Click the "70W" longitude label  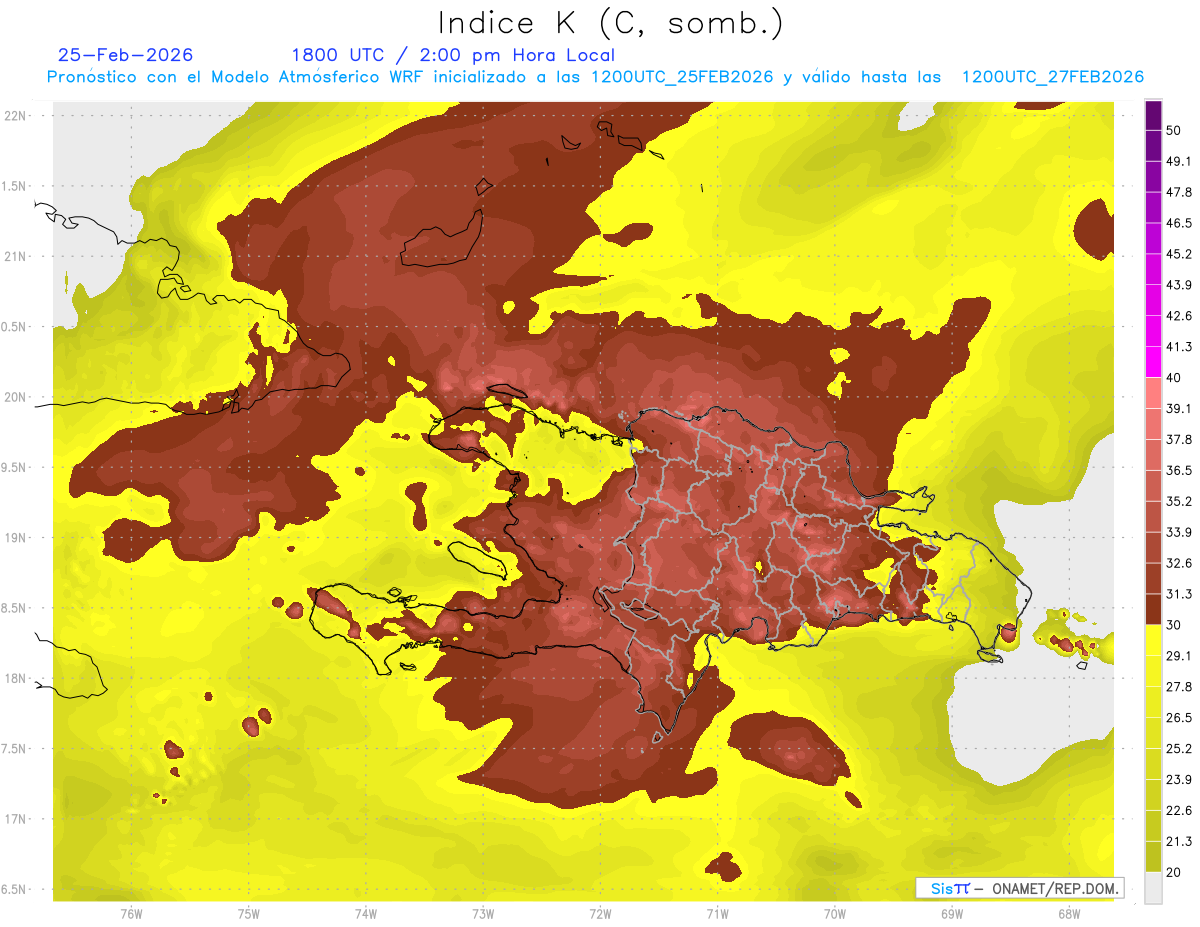pyautogui.click(x=835, y=914)
